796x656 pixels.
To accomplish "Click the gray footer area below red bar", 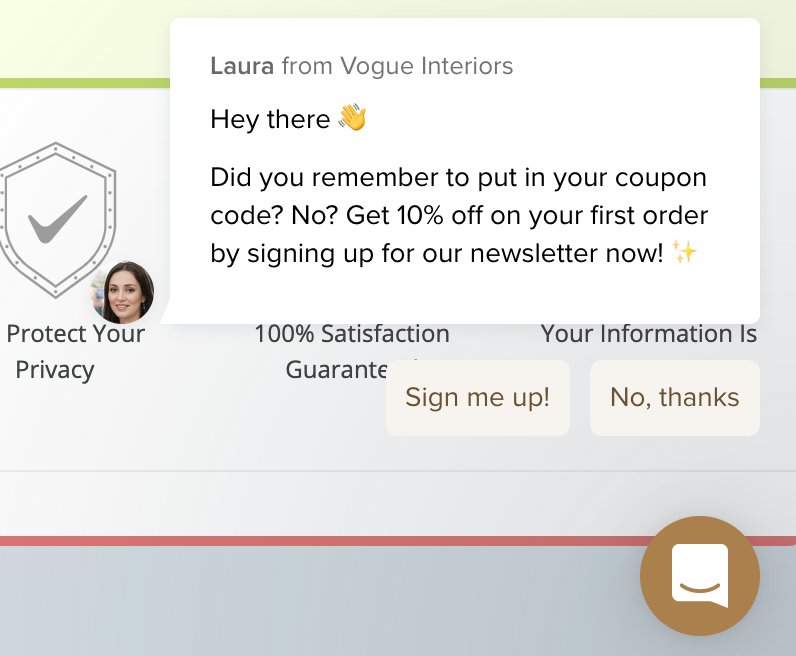I will pyautogui.click(x=320, y=601).
